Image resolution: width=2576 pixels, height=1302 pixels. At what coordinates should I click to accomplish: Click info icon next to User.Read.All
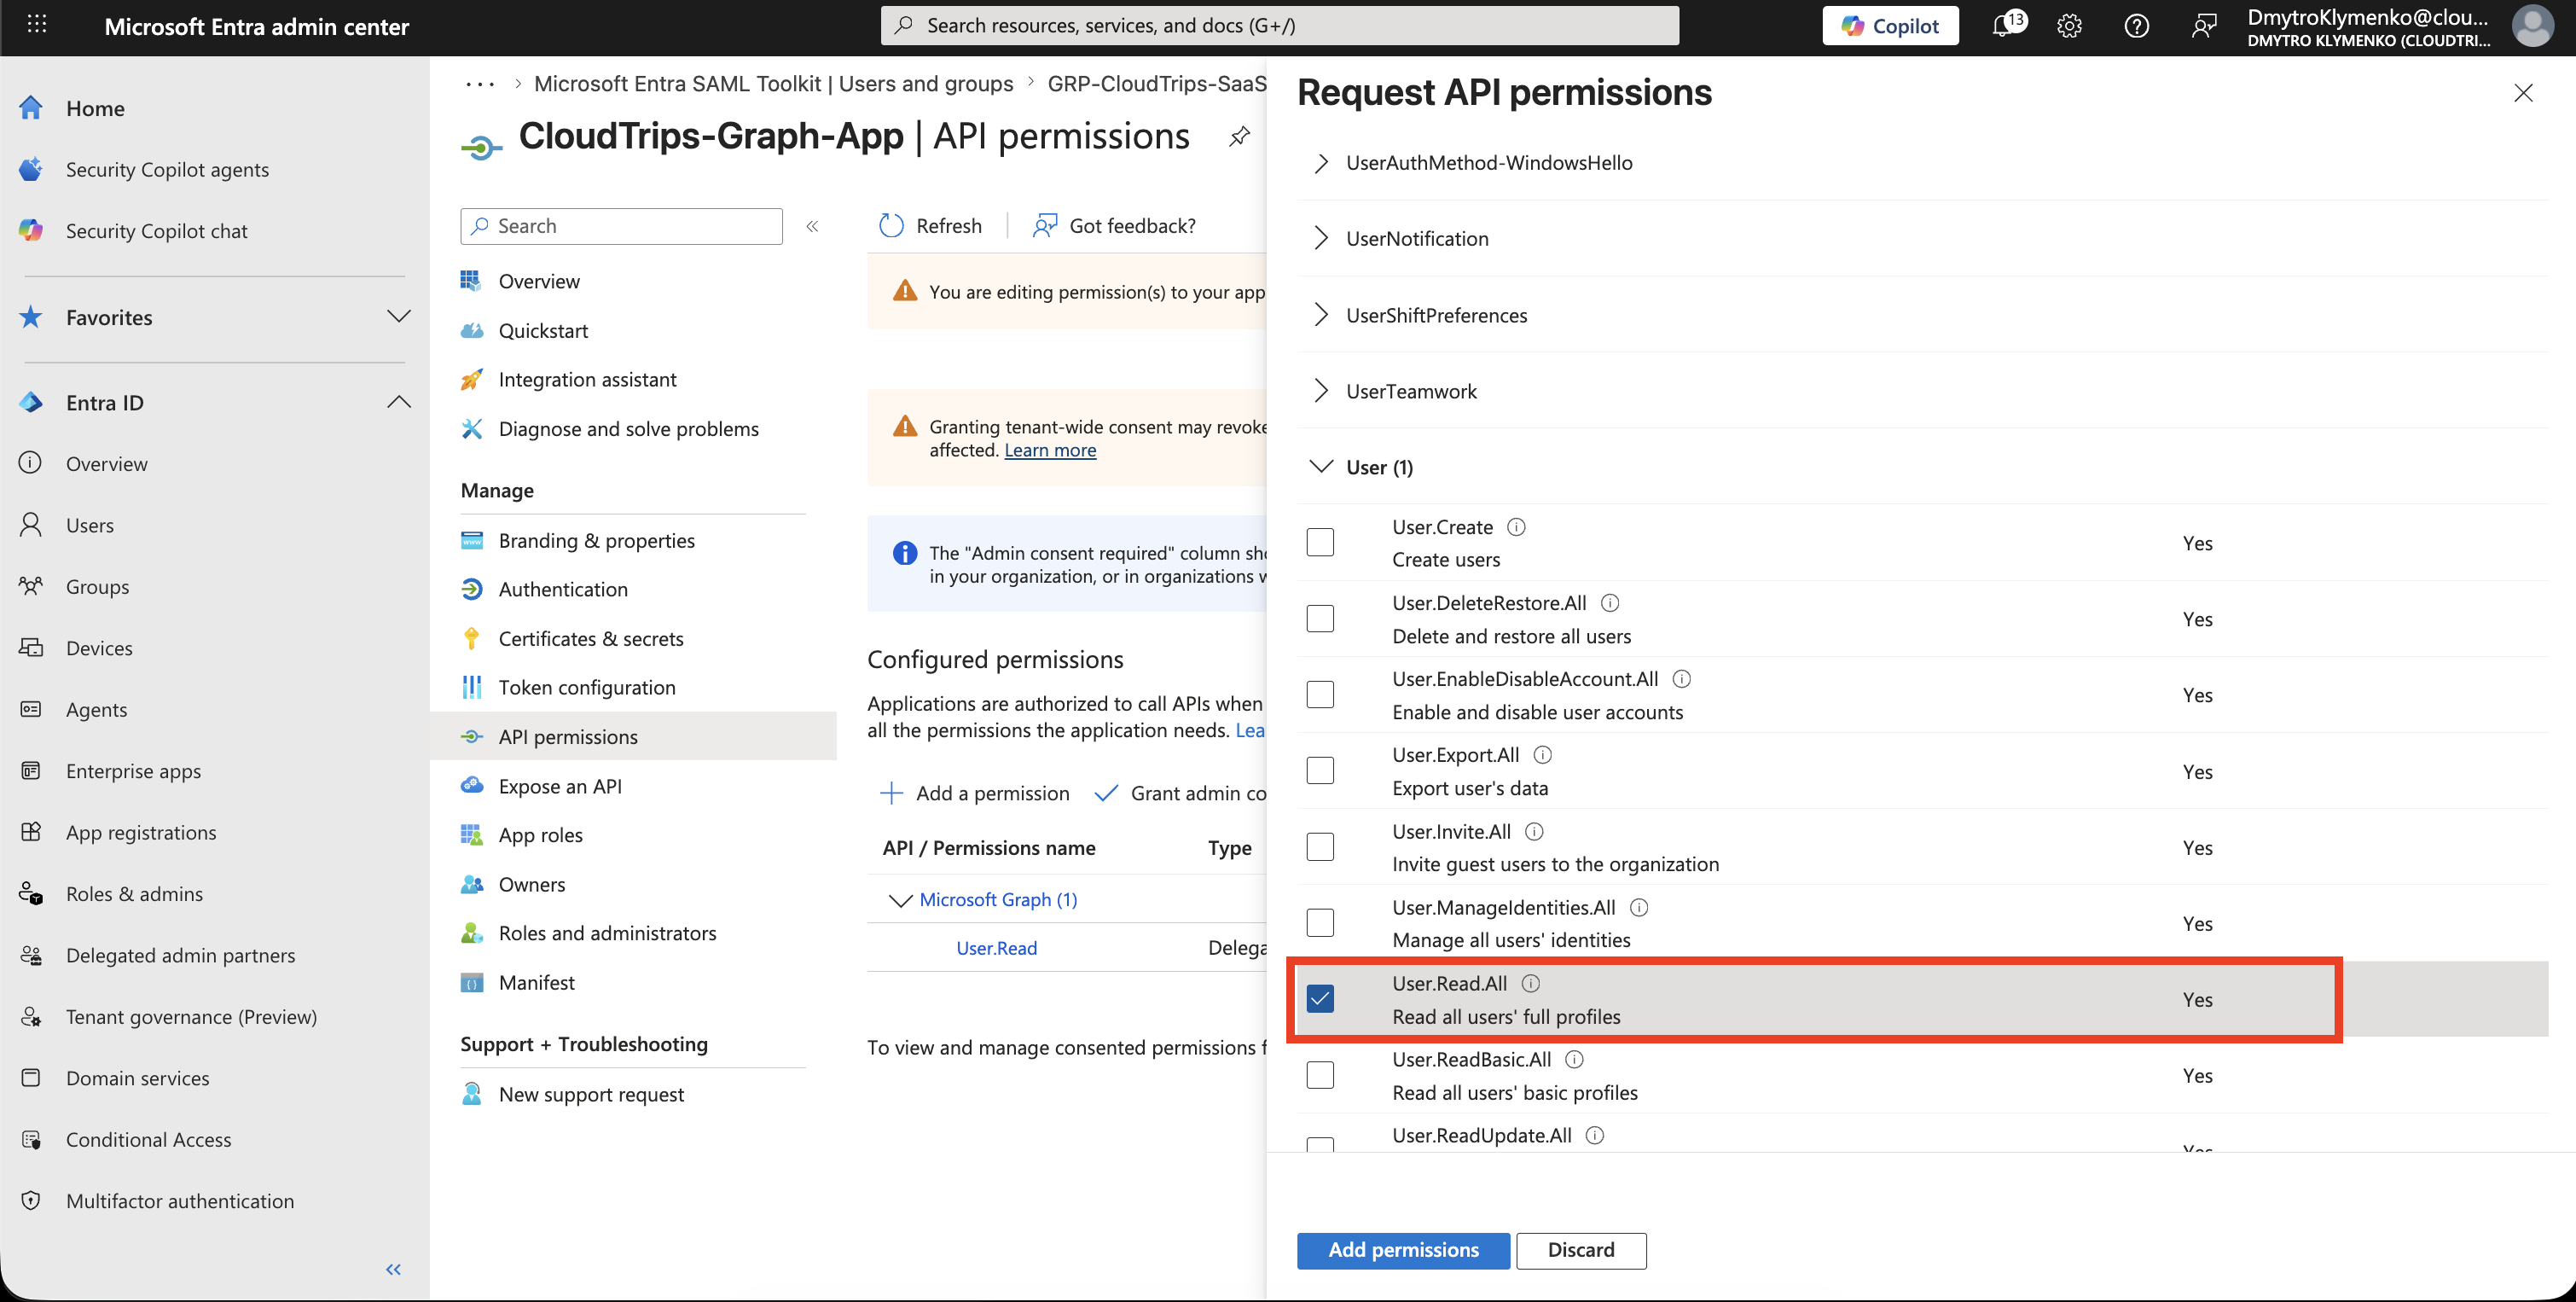[1530, 983]
